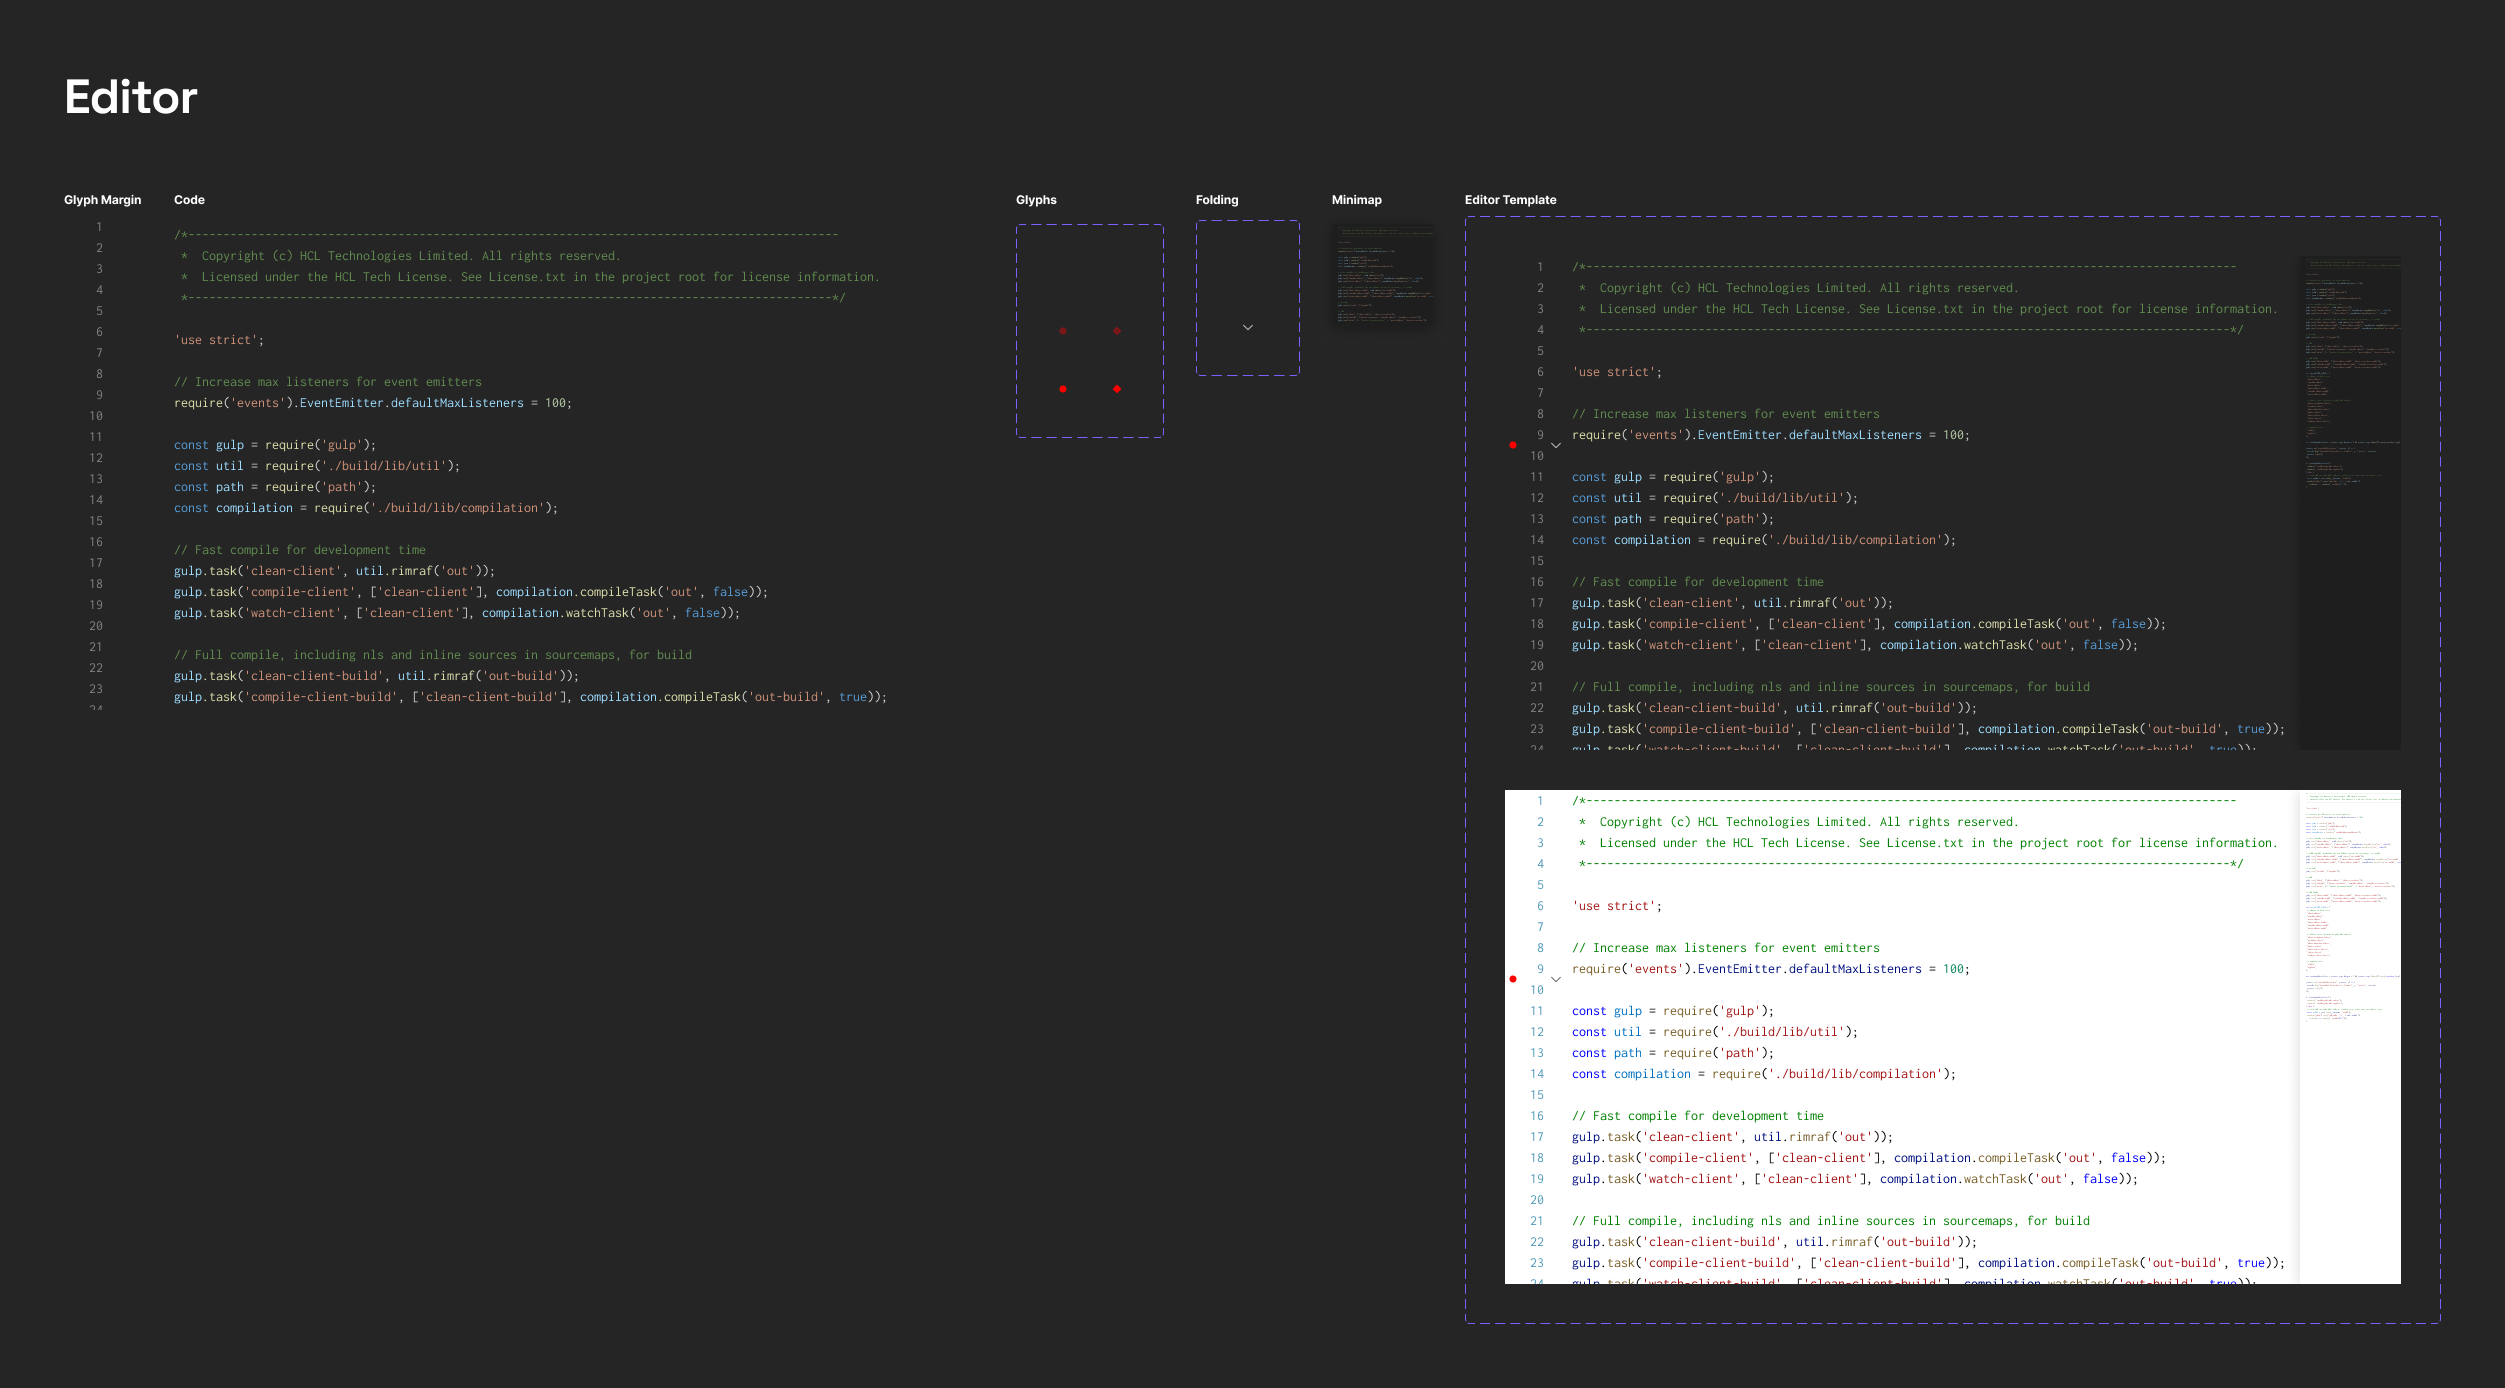Click the dimmed red circle breakpoint glyph
This screenshot has width=2505, height=1388.
point(1063,331)
